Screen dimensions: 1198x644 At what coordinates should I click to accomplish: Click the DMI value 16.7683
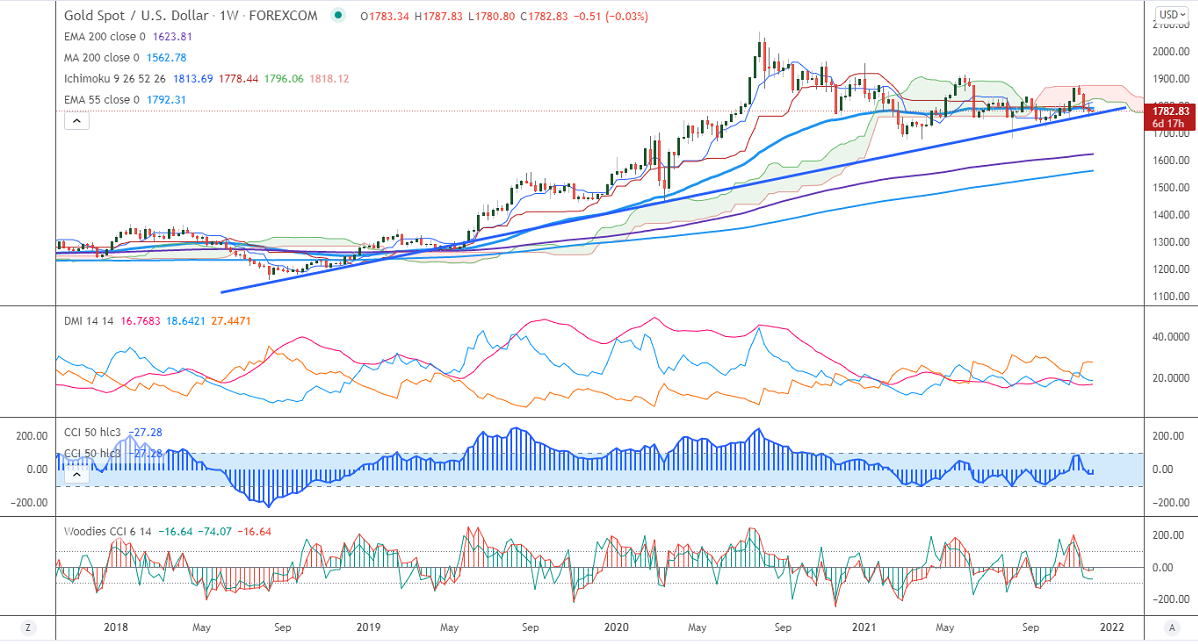pos(141,321)
